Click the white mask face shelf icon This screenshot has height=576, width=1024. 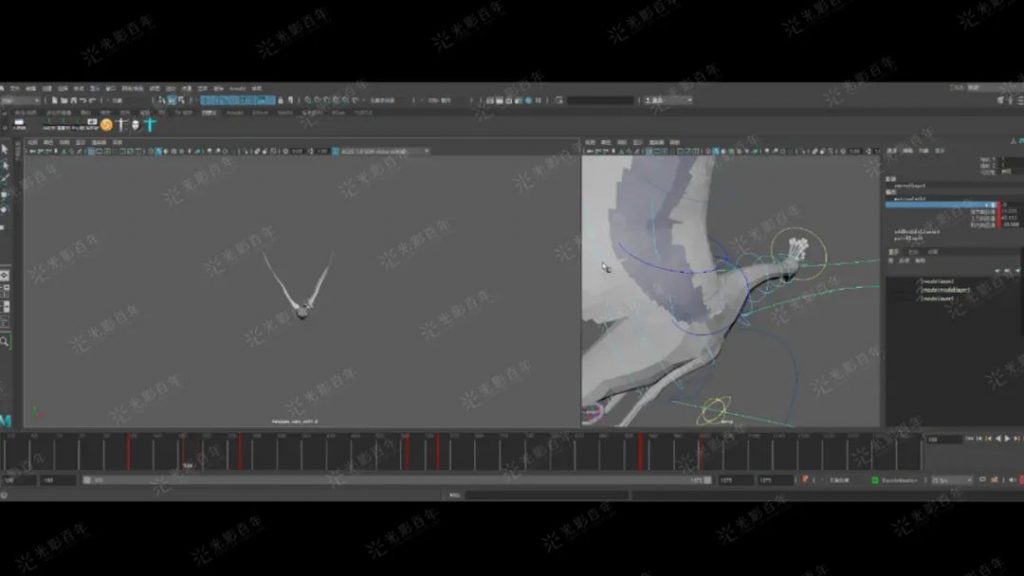(135, 125)
